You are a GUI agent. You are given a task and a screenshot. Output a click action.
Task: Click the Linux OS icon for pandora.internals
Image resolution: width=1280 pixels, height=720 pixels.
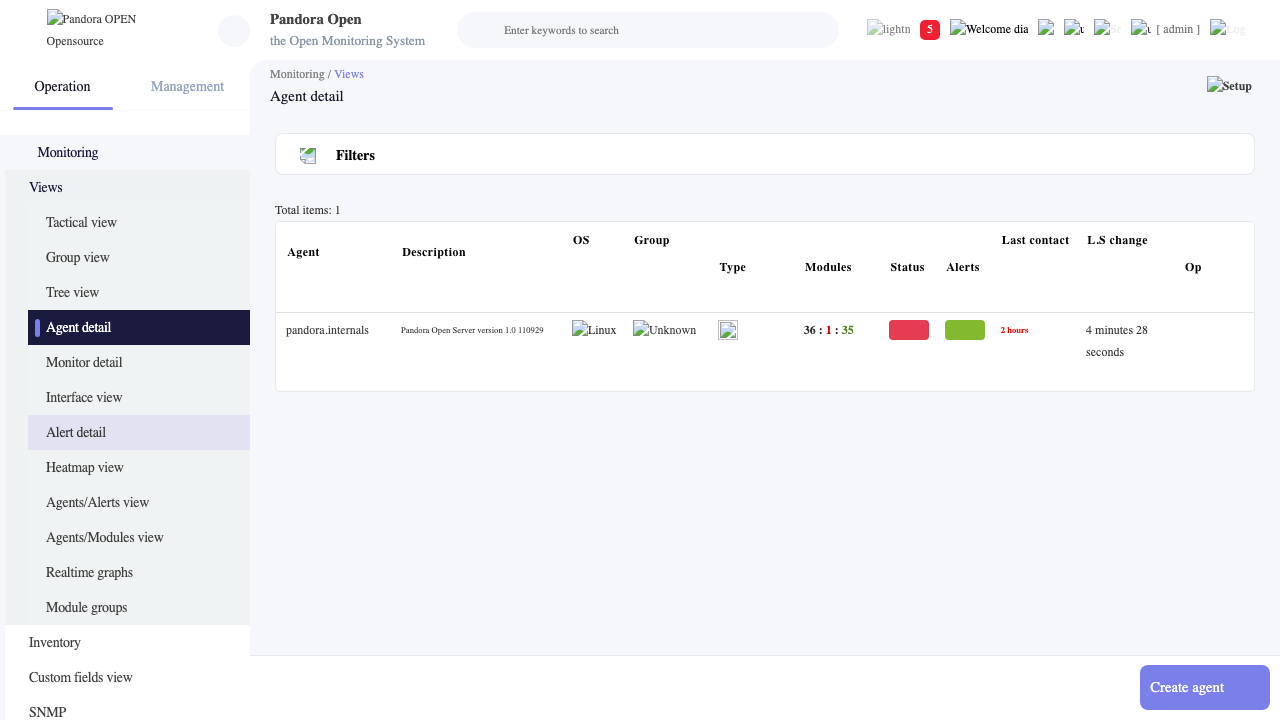[x=594, y=329]
